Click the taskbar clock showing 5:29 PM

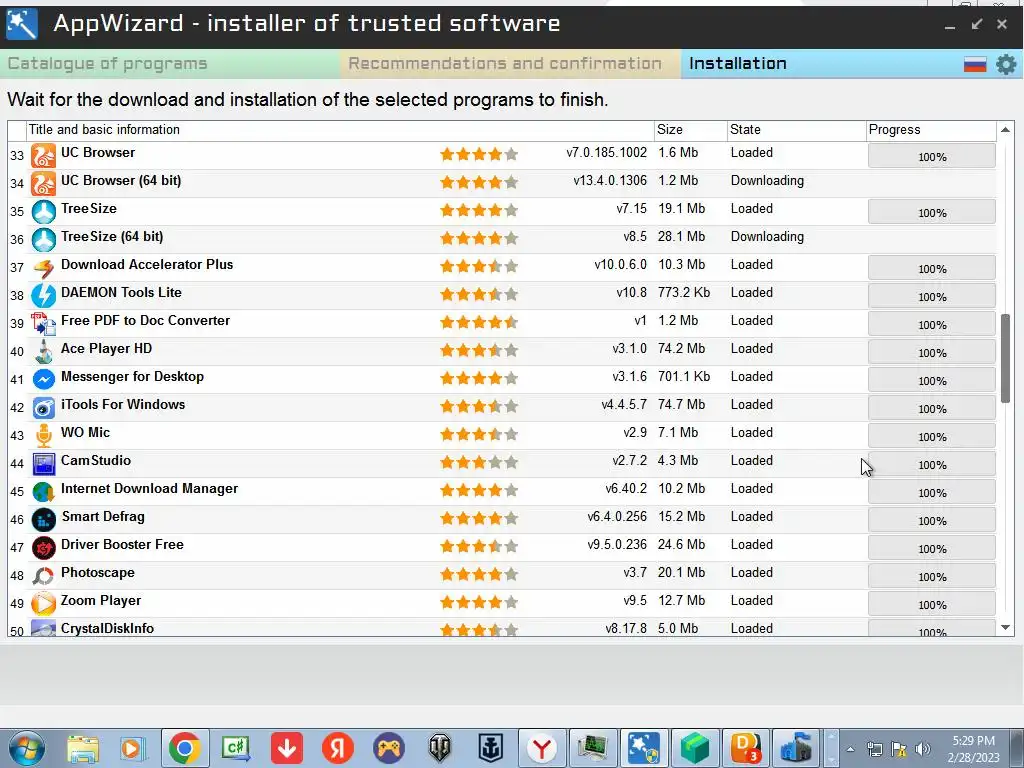(973, 749)
